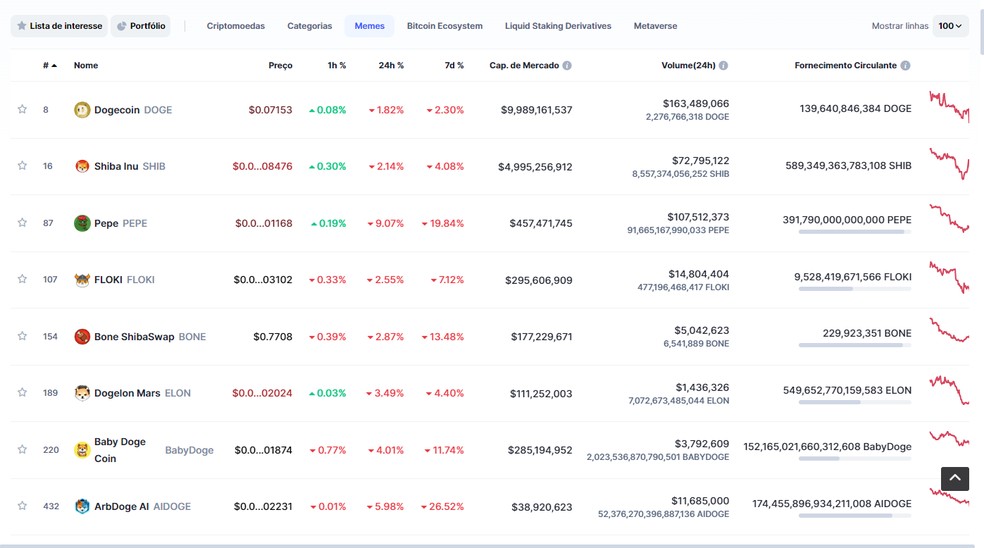The image size is (984, 548).
Task: Click info icon next to Fornecimento Circulante
Action: [x=906, y=65]
